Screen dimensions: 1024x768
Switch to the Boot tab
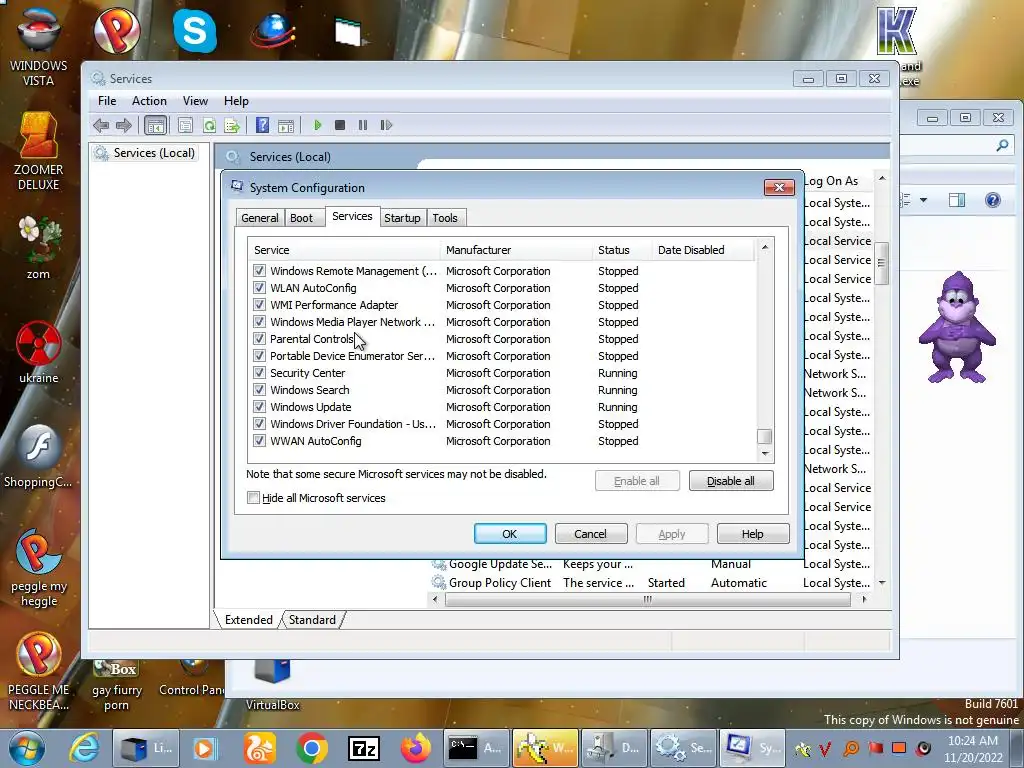pyautogui.click(x=301, y=217)
